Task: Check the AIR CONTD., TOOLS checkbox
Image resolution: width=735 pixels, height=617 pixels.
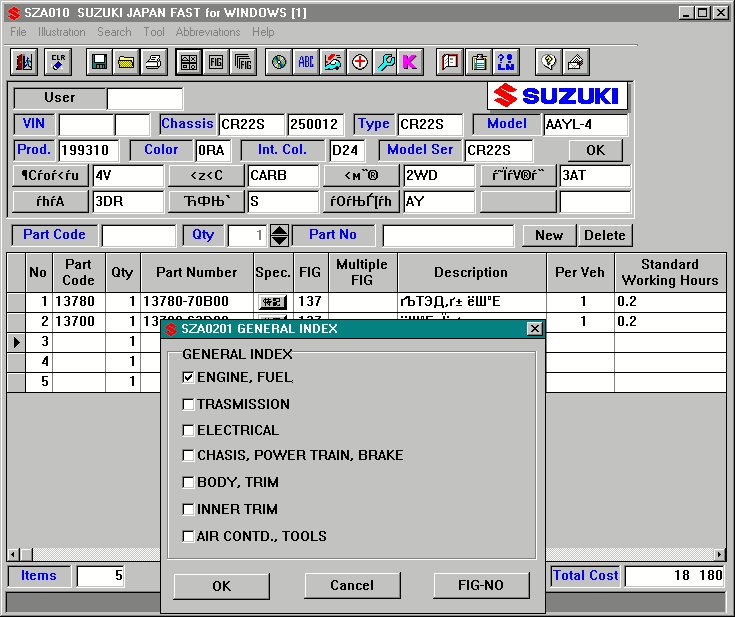Action: pos(188,536)
